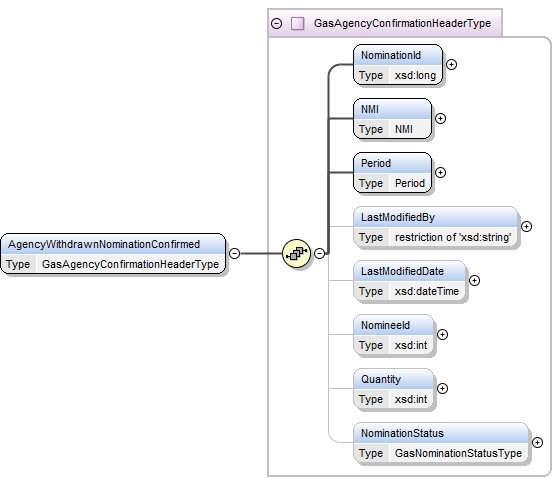This screenshot has height=478, width=553.
Task: Select the AgencyWithdrawnNominationConfirmed root element
Action: coord(113,253)
